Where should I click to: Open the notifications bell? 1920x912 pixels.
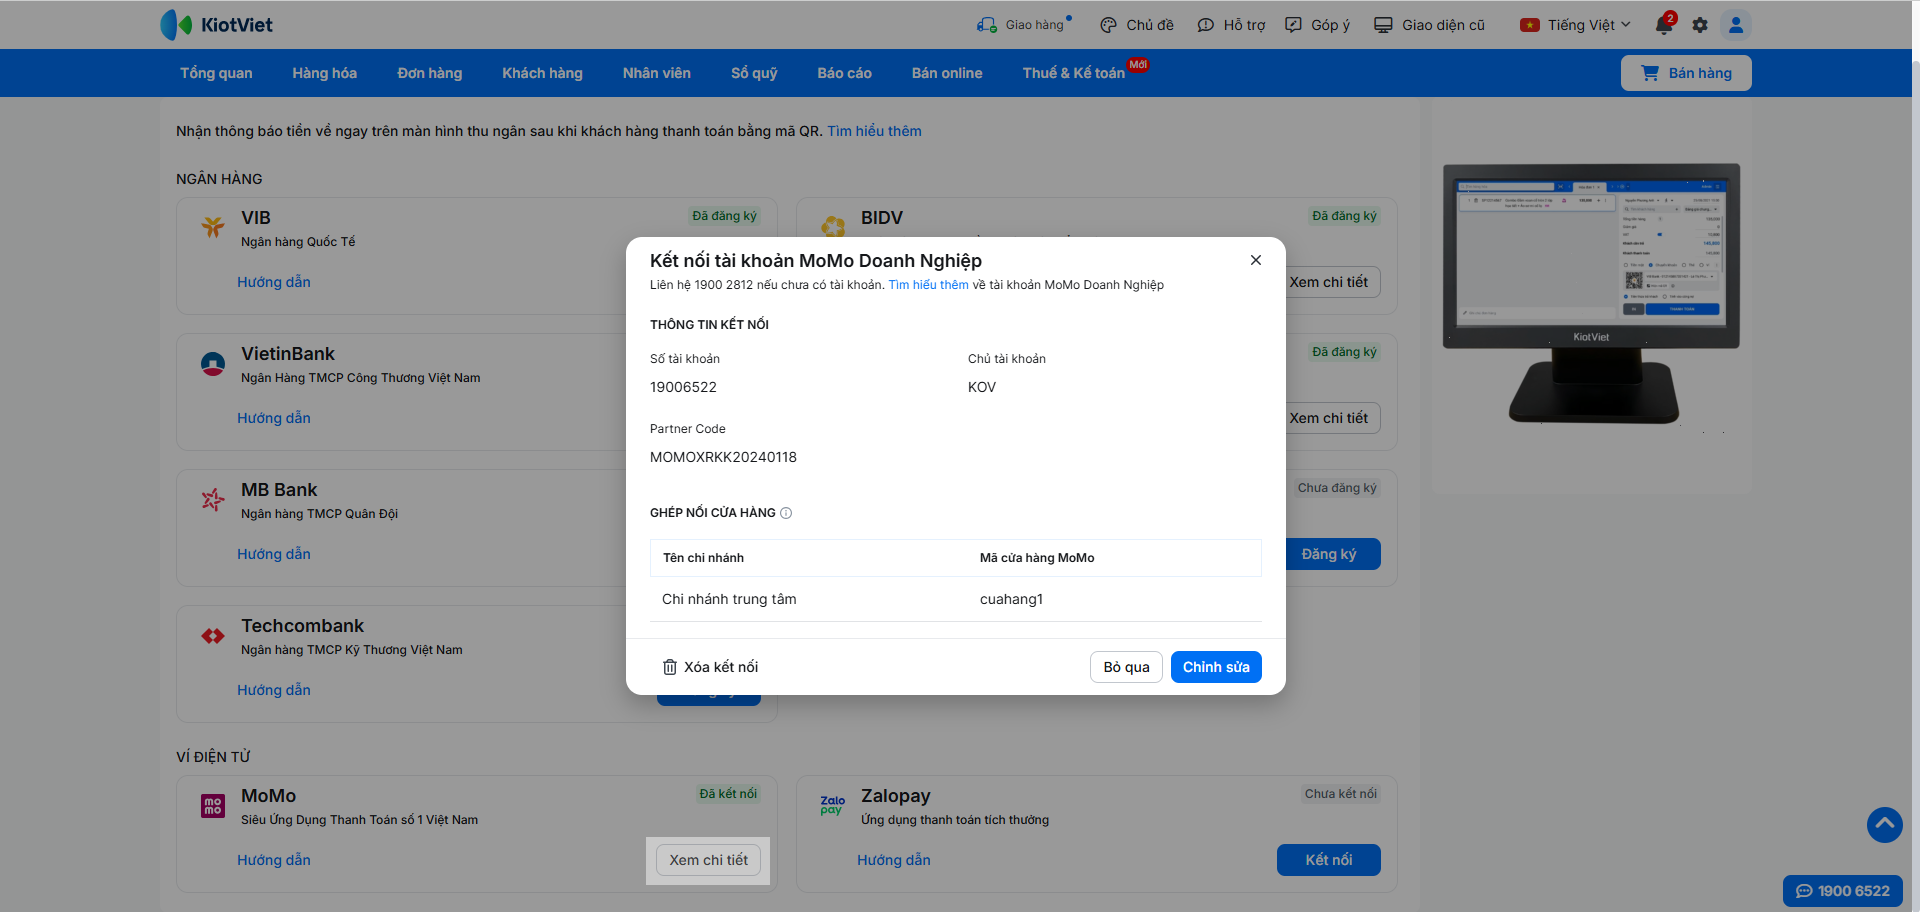tap(1664, 25)
